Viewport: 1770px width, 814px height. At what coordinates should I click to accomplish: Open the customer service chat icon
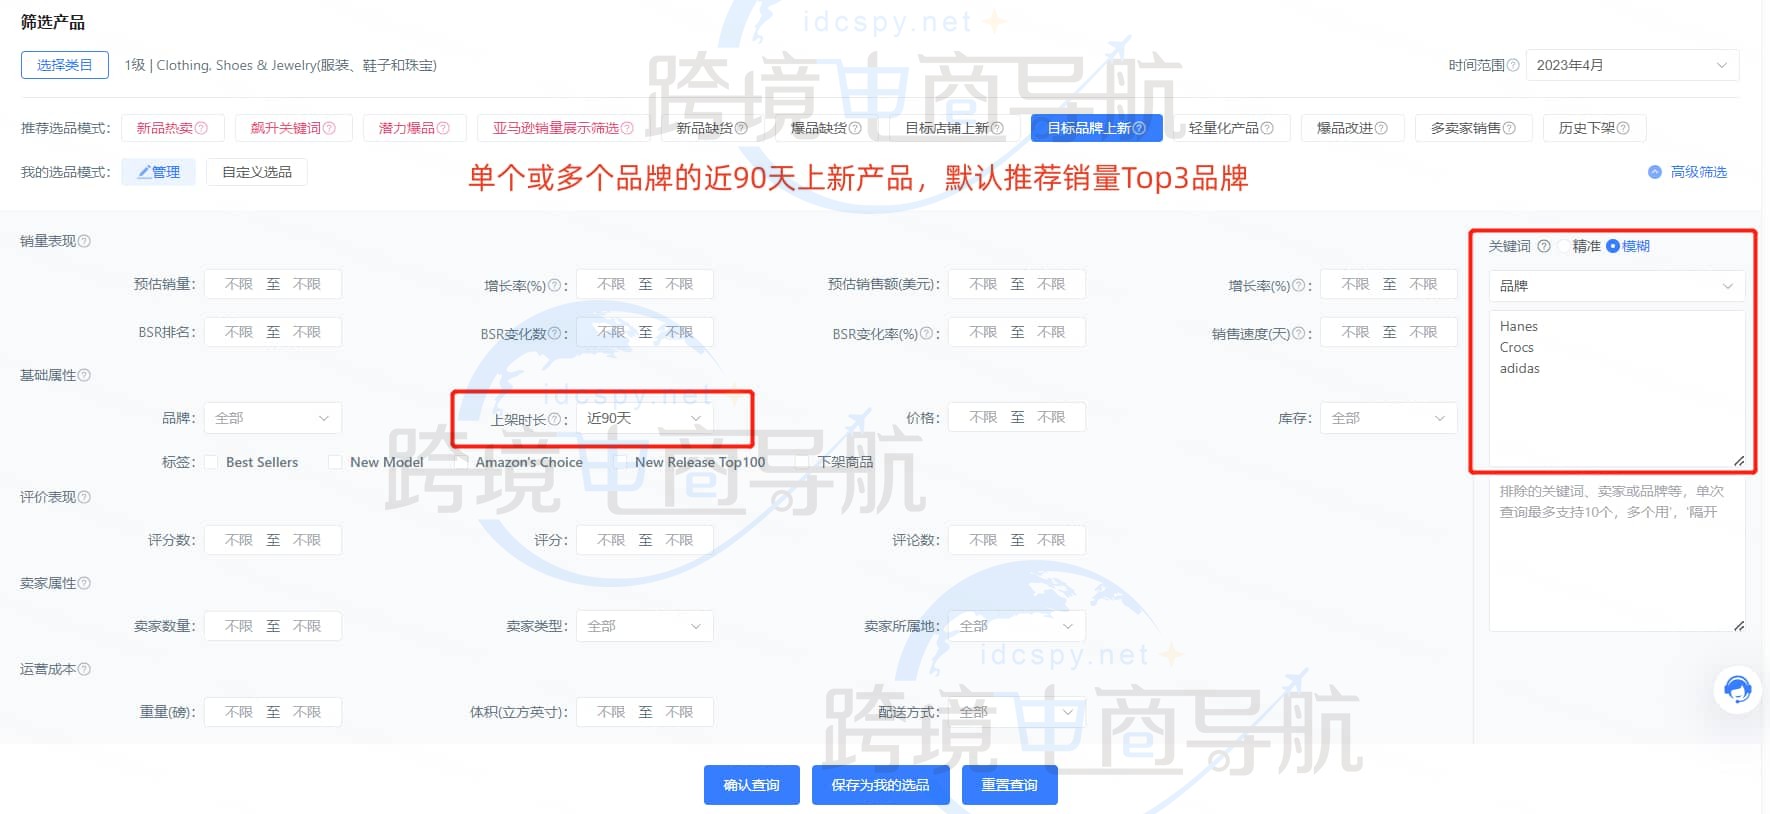pyautogui.click(x=1738, y=690)
